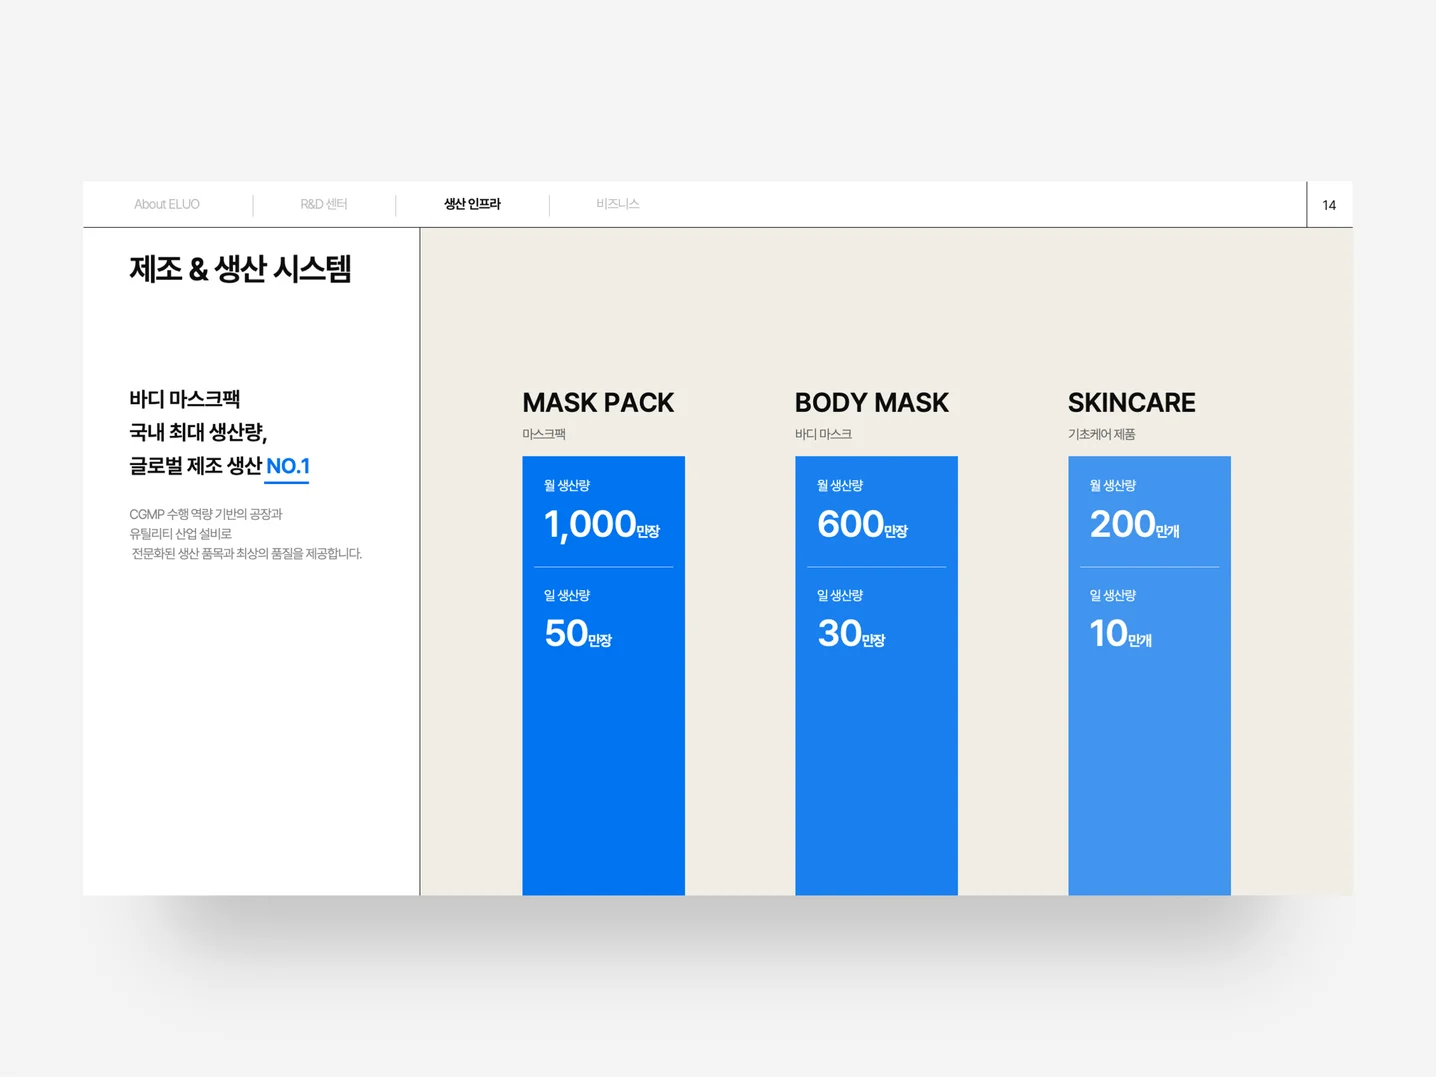Click the BODY MASK title
This screenshot has height=1077, width=1436.
(872, 403)
